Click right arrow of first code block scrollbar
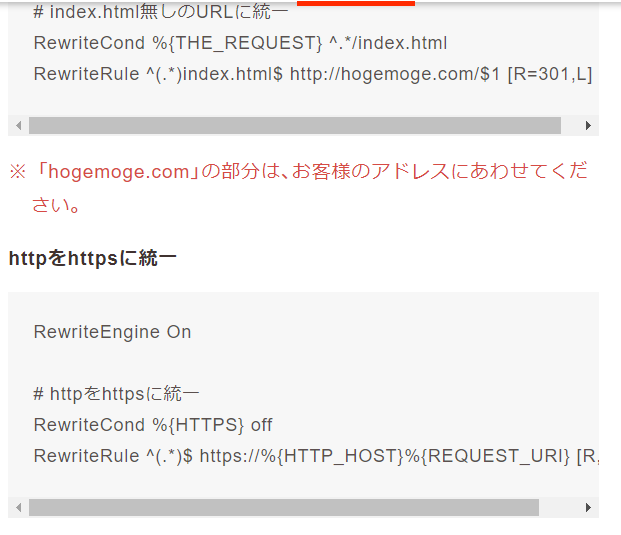 coord(588,126)
